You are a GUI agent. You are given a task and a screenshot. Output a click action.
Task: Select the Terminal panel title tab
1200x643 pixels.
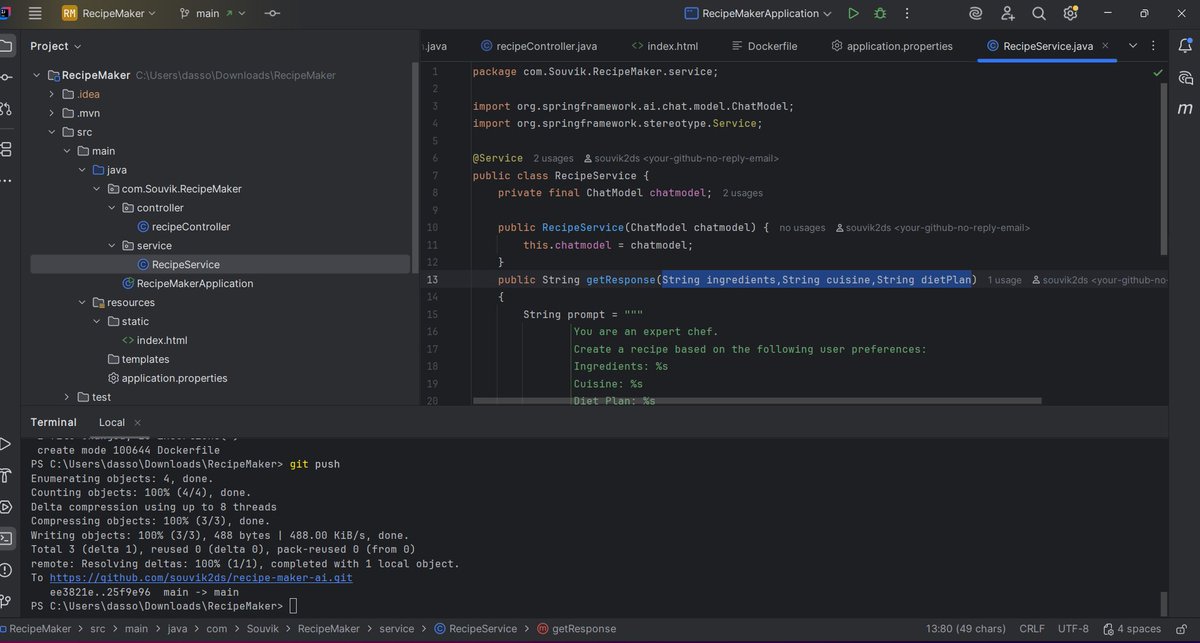(53, 423)
